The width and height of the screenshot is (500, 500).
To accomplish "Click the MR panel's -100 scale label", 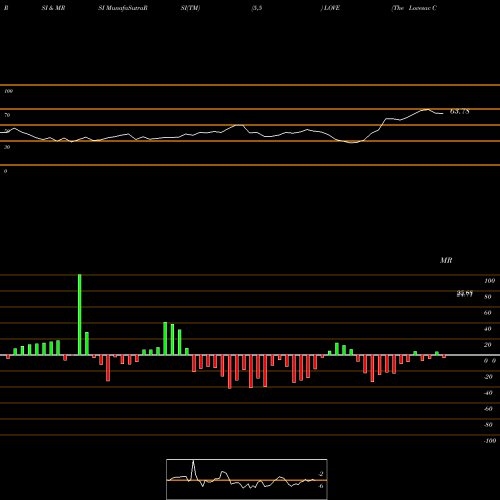I will (490, 441).
